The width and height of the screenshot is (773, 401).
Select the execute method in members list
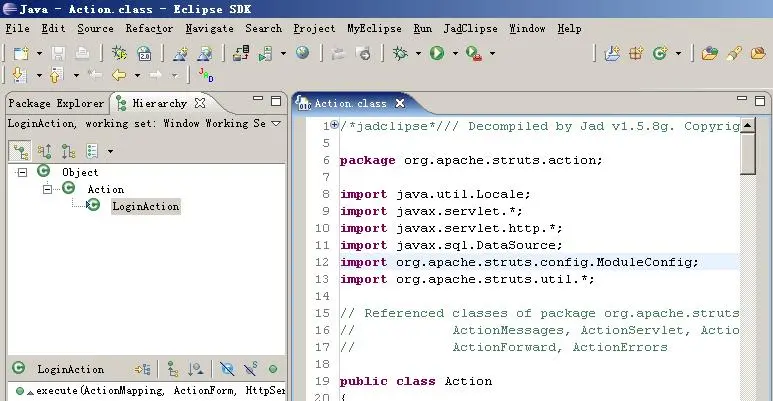(150, 391)
